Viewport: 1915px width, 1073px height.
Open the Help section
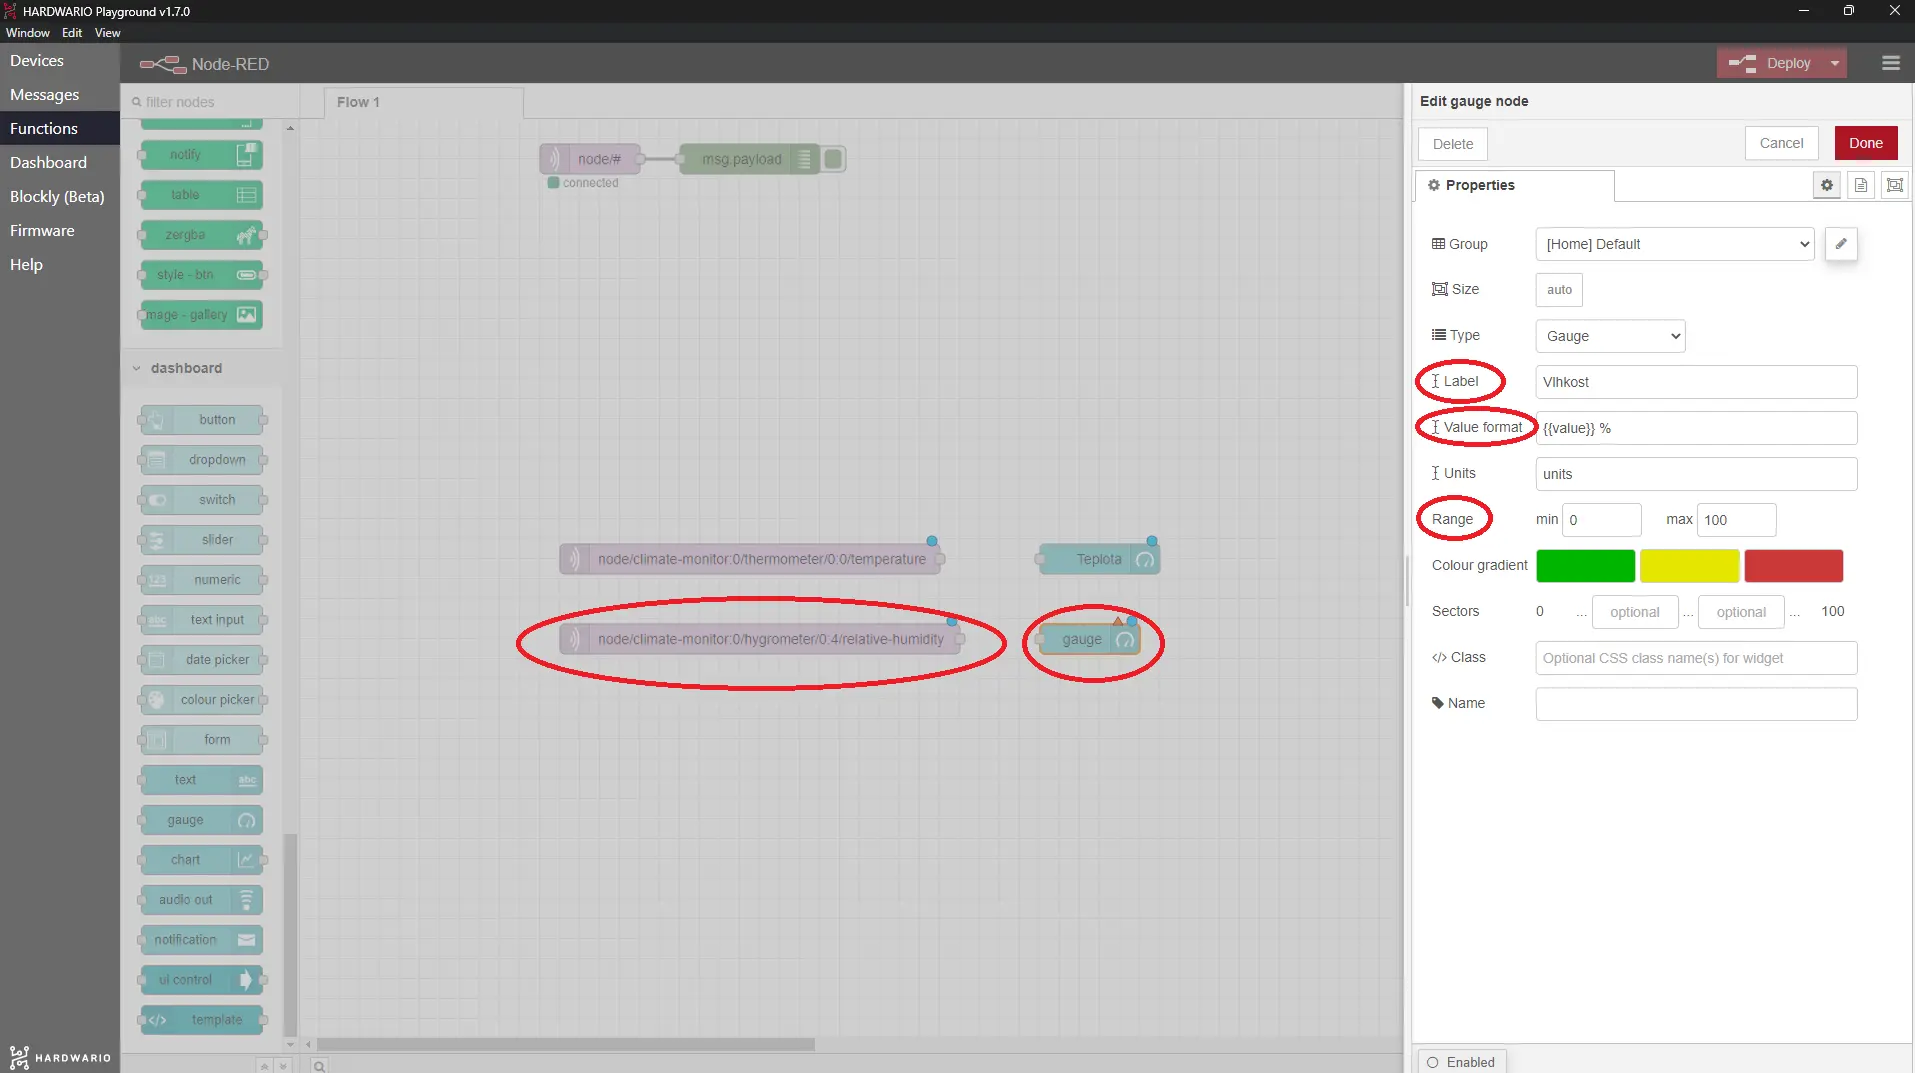click(60, 265)
